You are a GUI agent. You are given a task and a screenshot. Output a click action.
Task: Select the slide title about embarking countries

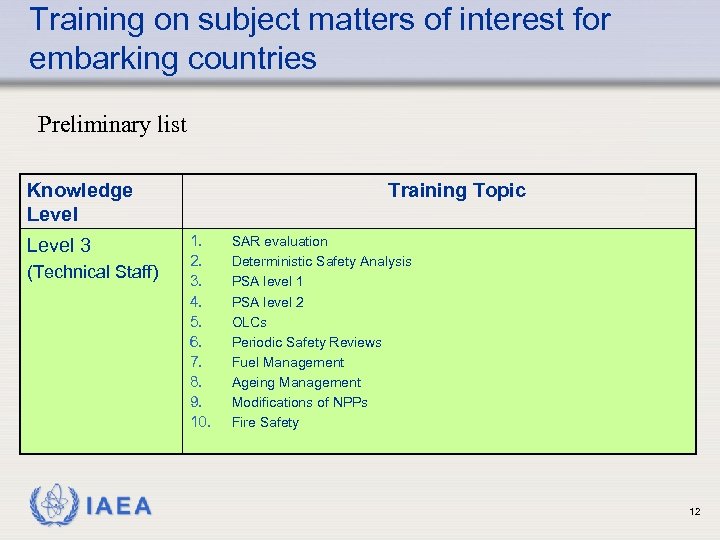point(320,38)
